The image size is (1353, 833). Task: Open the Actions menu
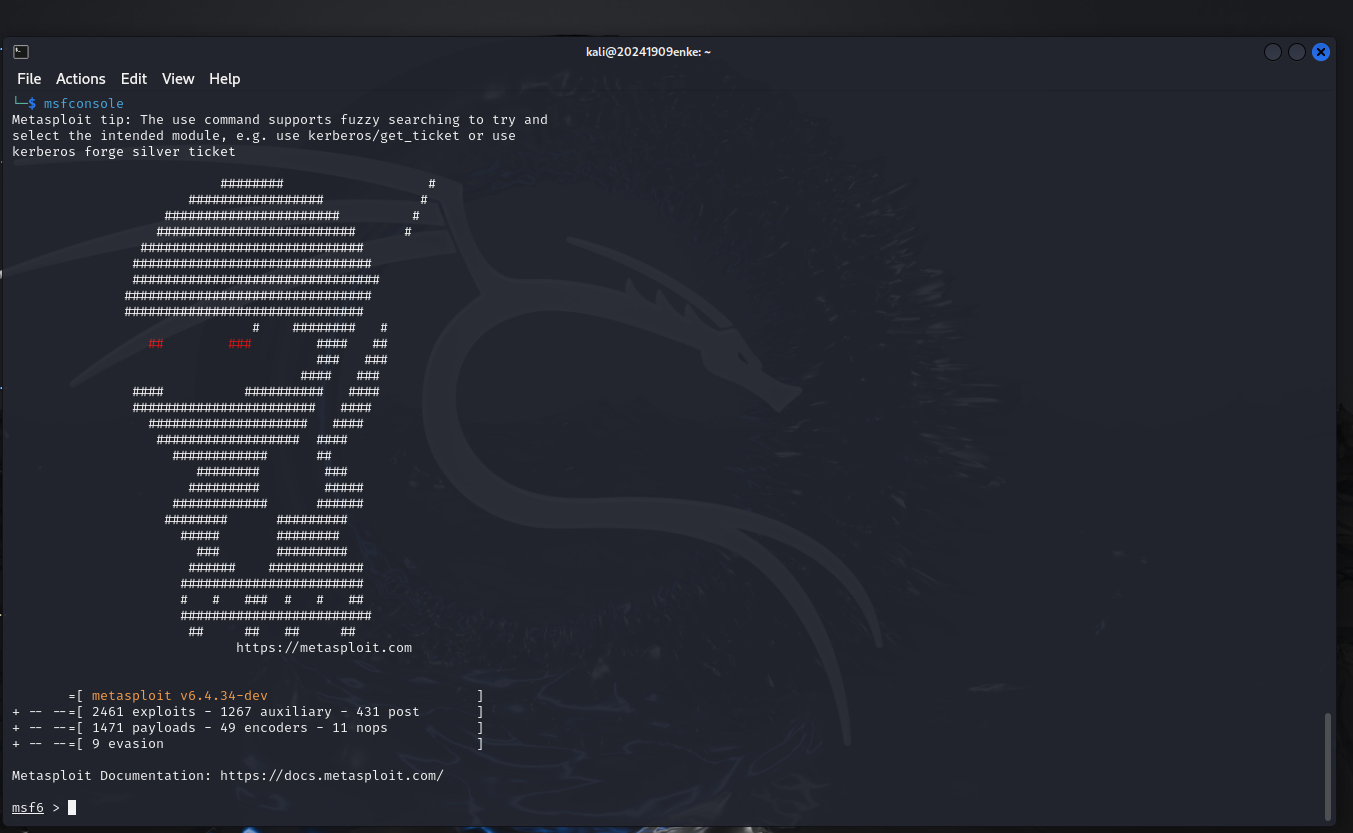pos(80,79)
